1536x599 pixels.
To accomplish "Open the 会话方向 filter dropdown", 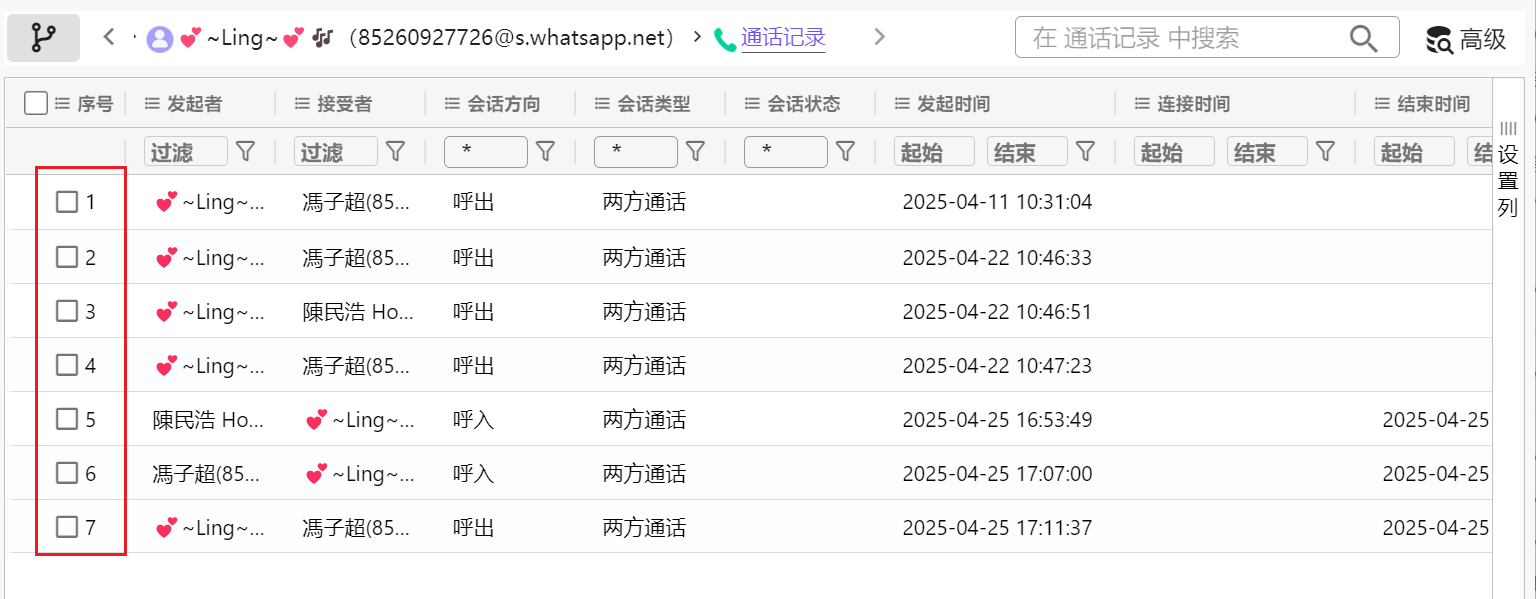I will (485, 151).
